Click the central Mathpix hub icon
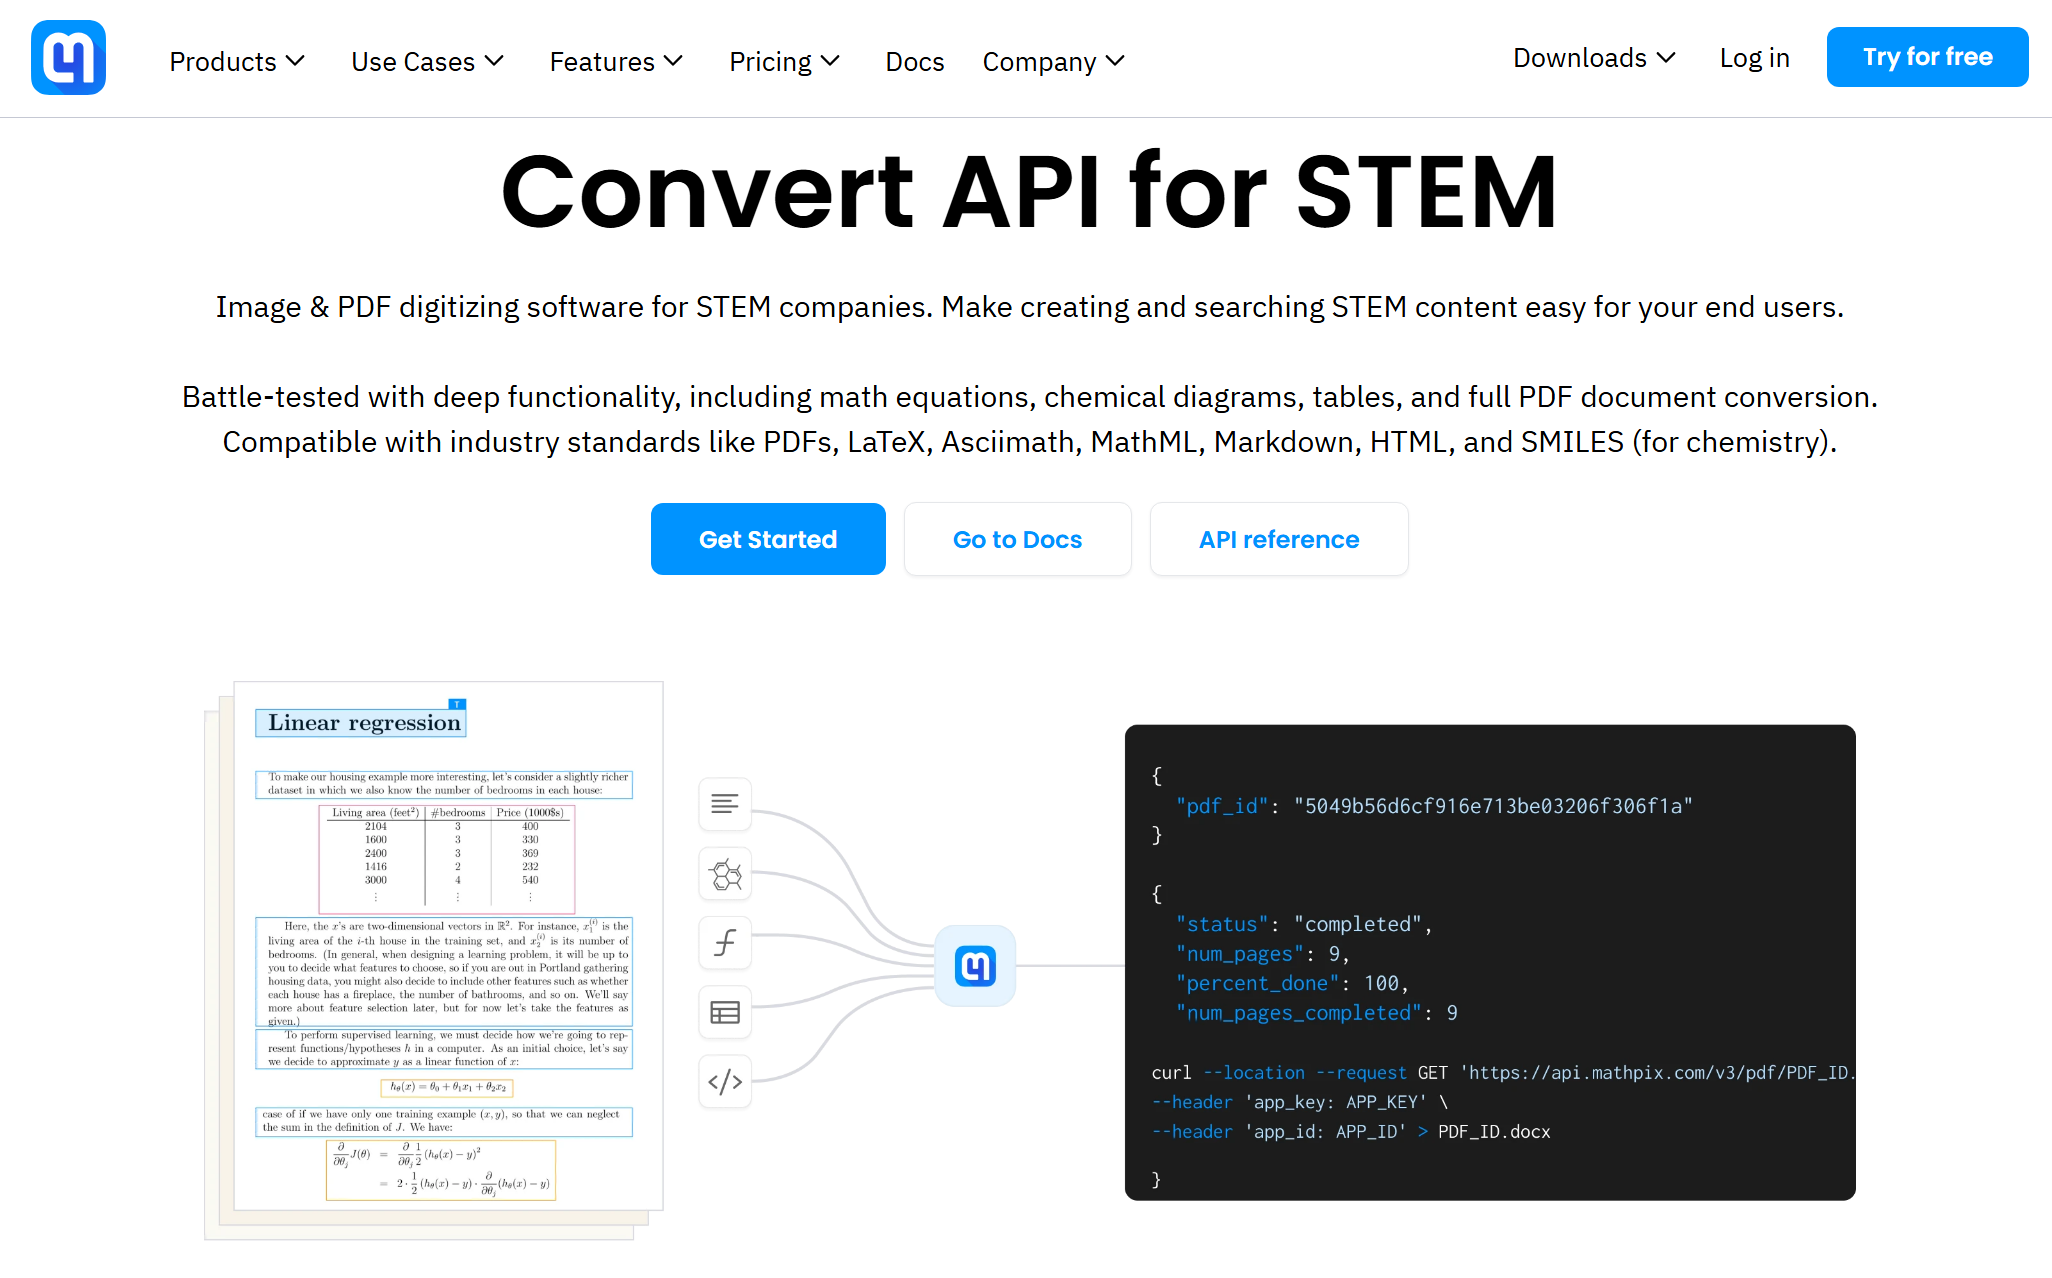Image resolution: width=2052 pixels, height=1278 pixels. coord(975,966)
